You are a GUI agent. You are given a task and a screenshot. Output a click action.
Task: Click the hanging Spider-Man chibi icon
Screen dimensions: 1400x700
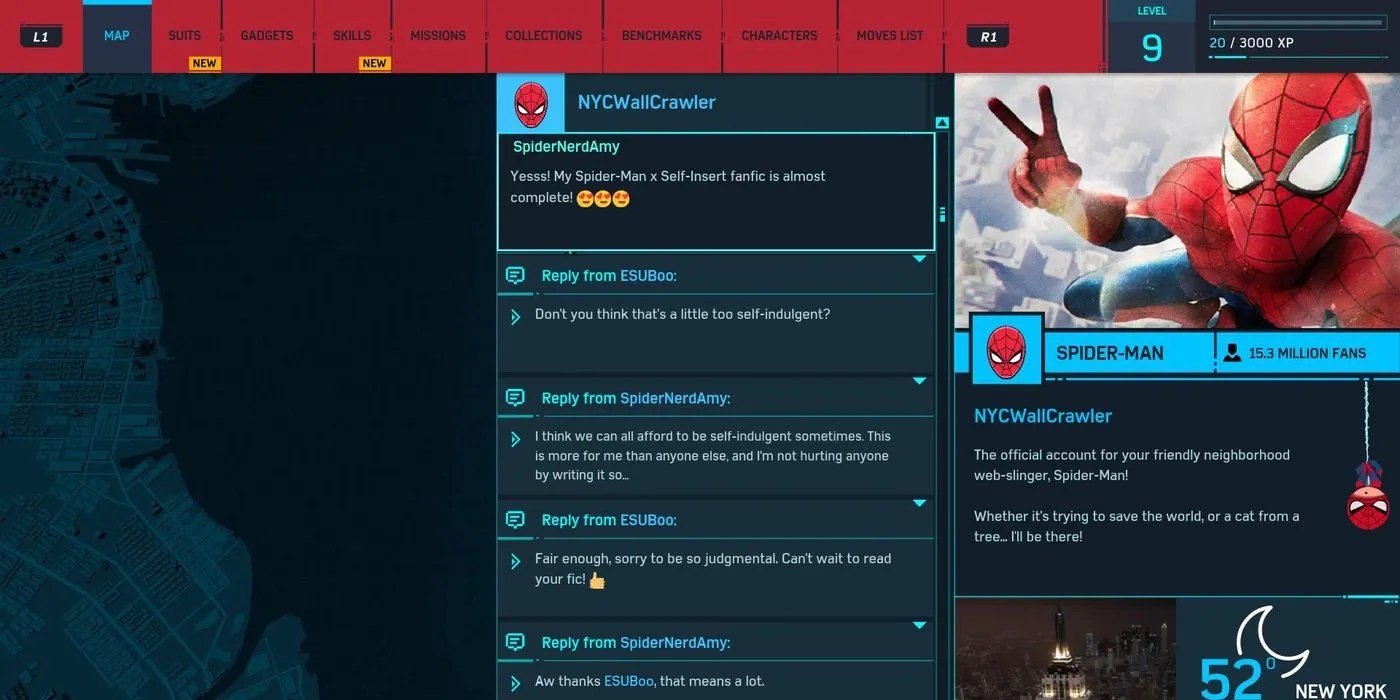1366,495
